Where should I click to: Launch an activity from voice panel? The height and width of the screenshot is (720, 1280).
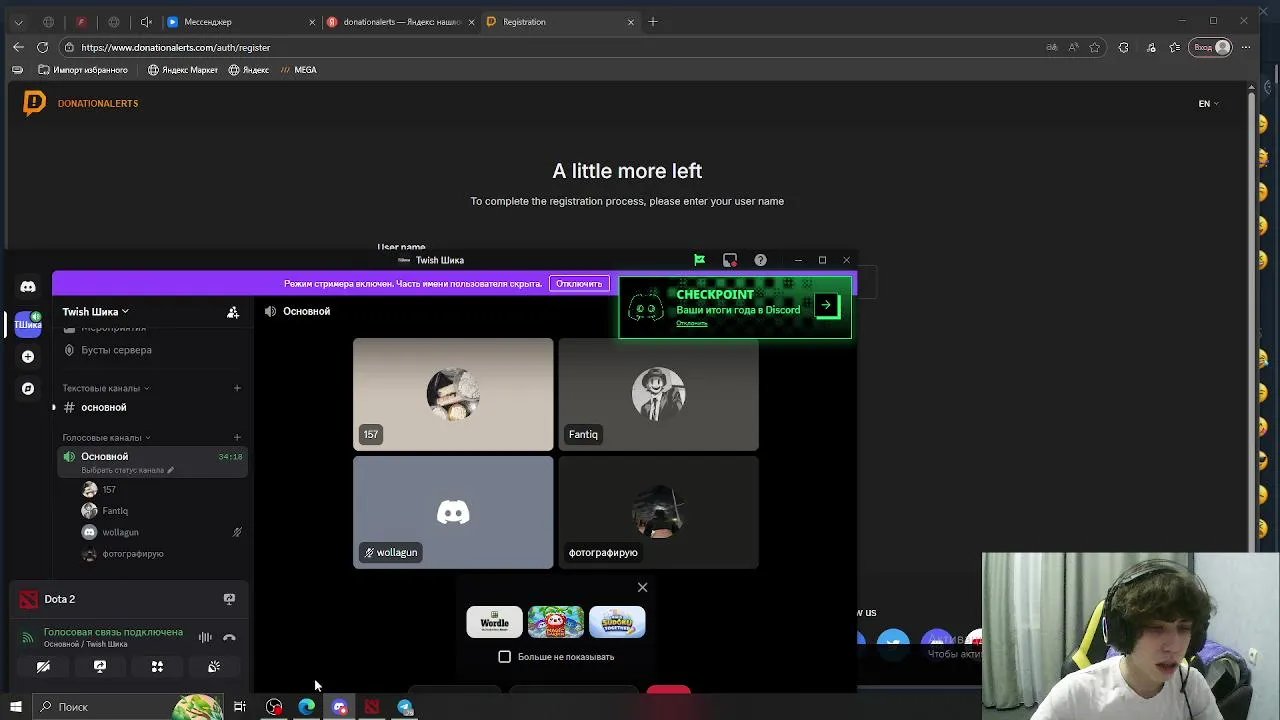(157, 667)
